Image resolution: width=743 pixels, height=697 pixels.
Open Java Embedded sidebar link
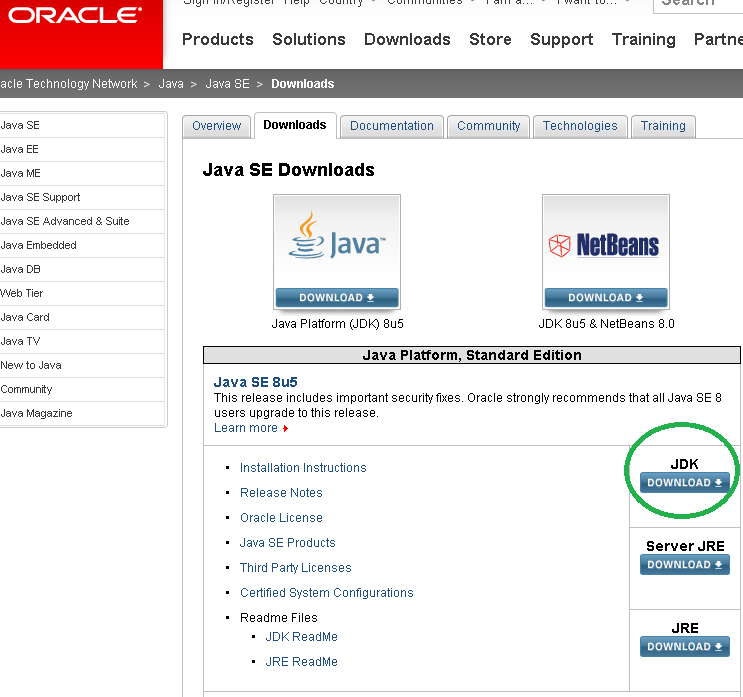click(82, 245)
